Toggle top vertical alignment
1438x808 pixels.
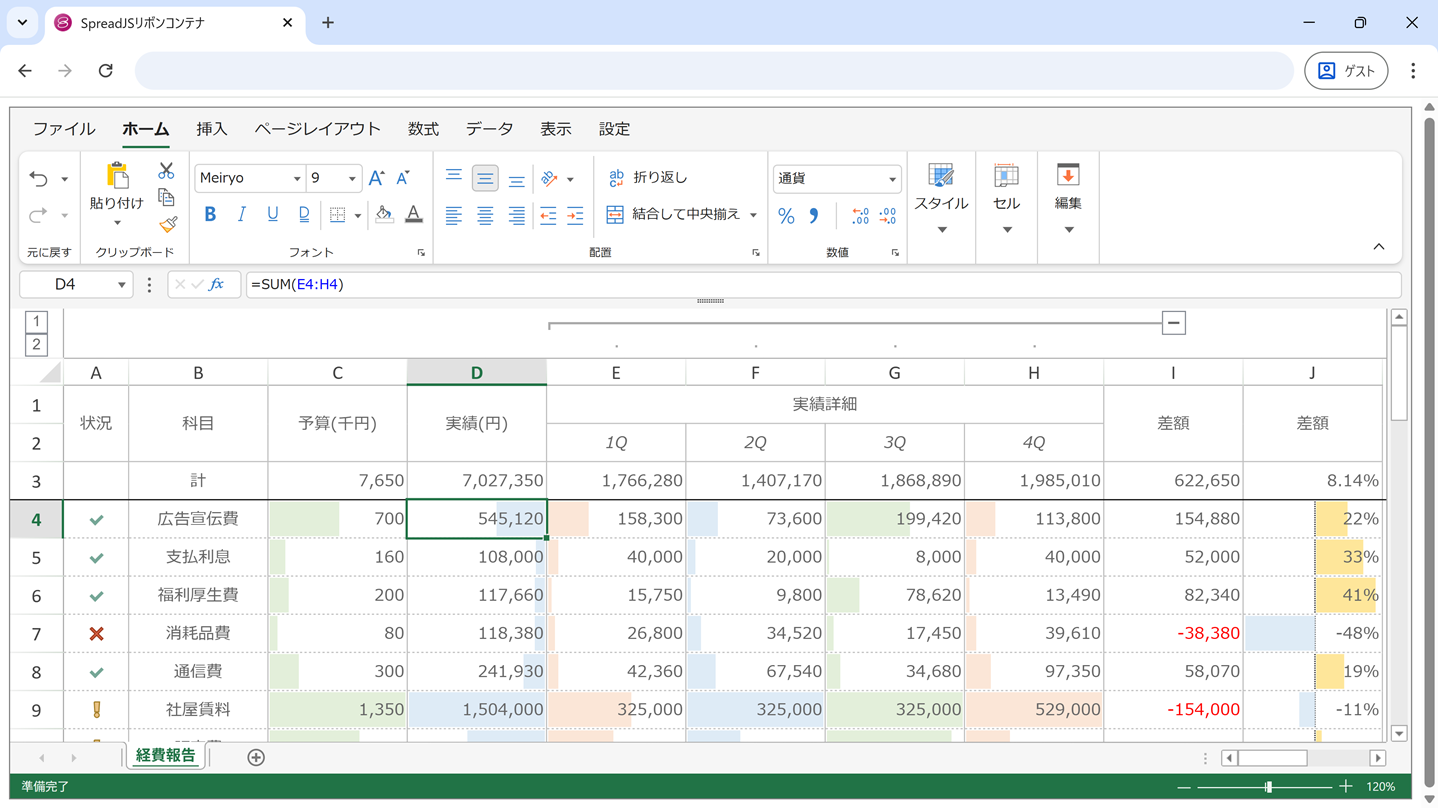tap(454, 178)
